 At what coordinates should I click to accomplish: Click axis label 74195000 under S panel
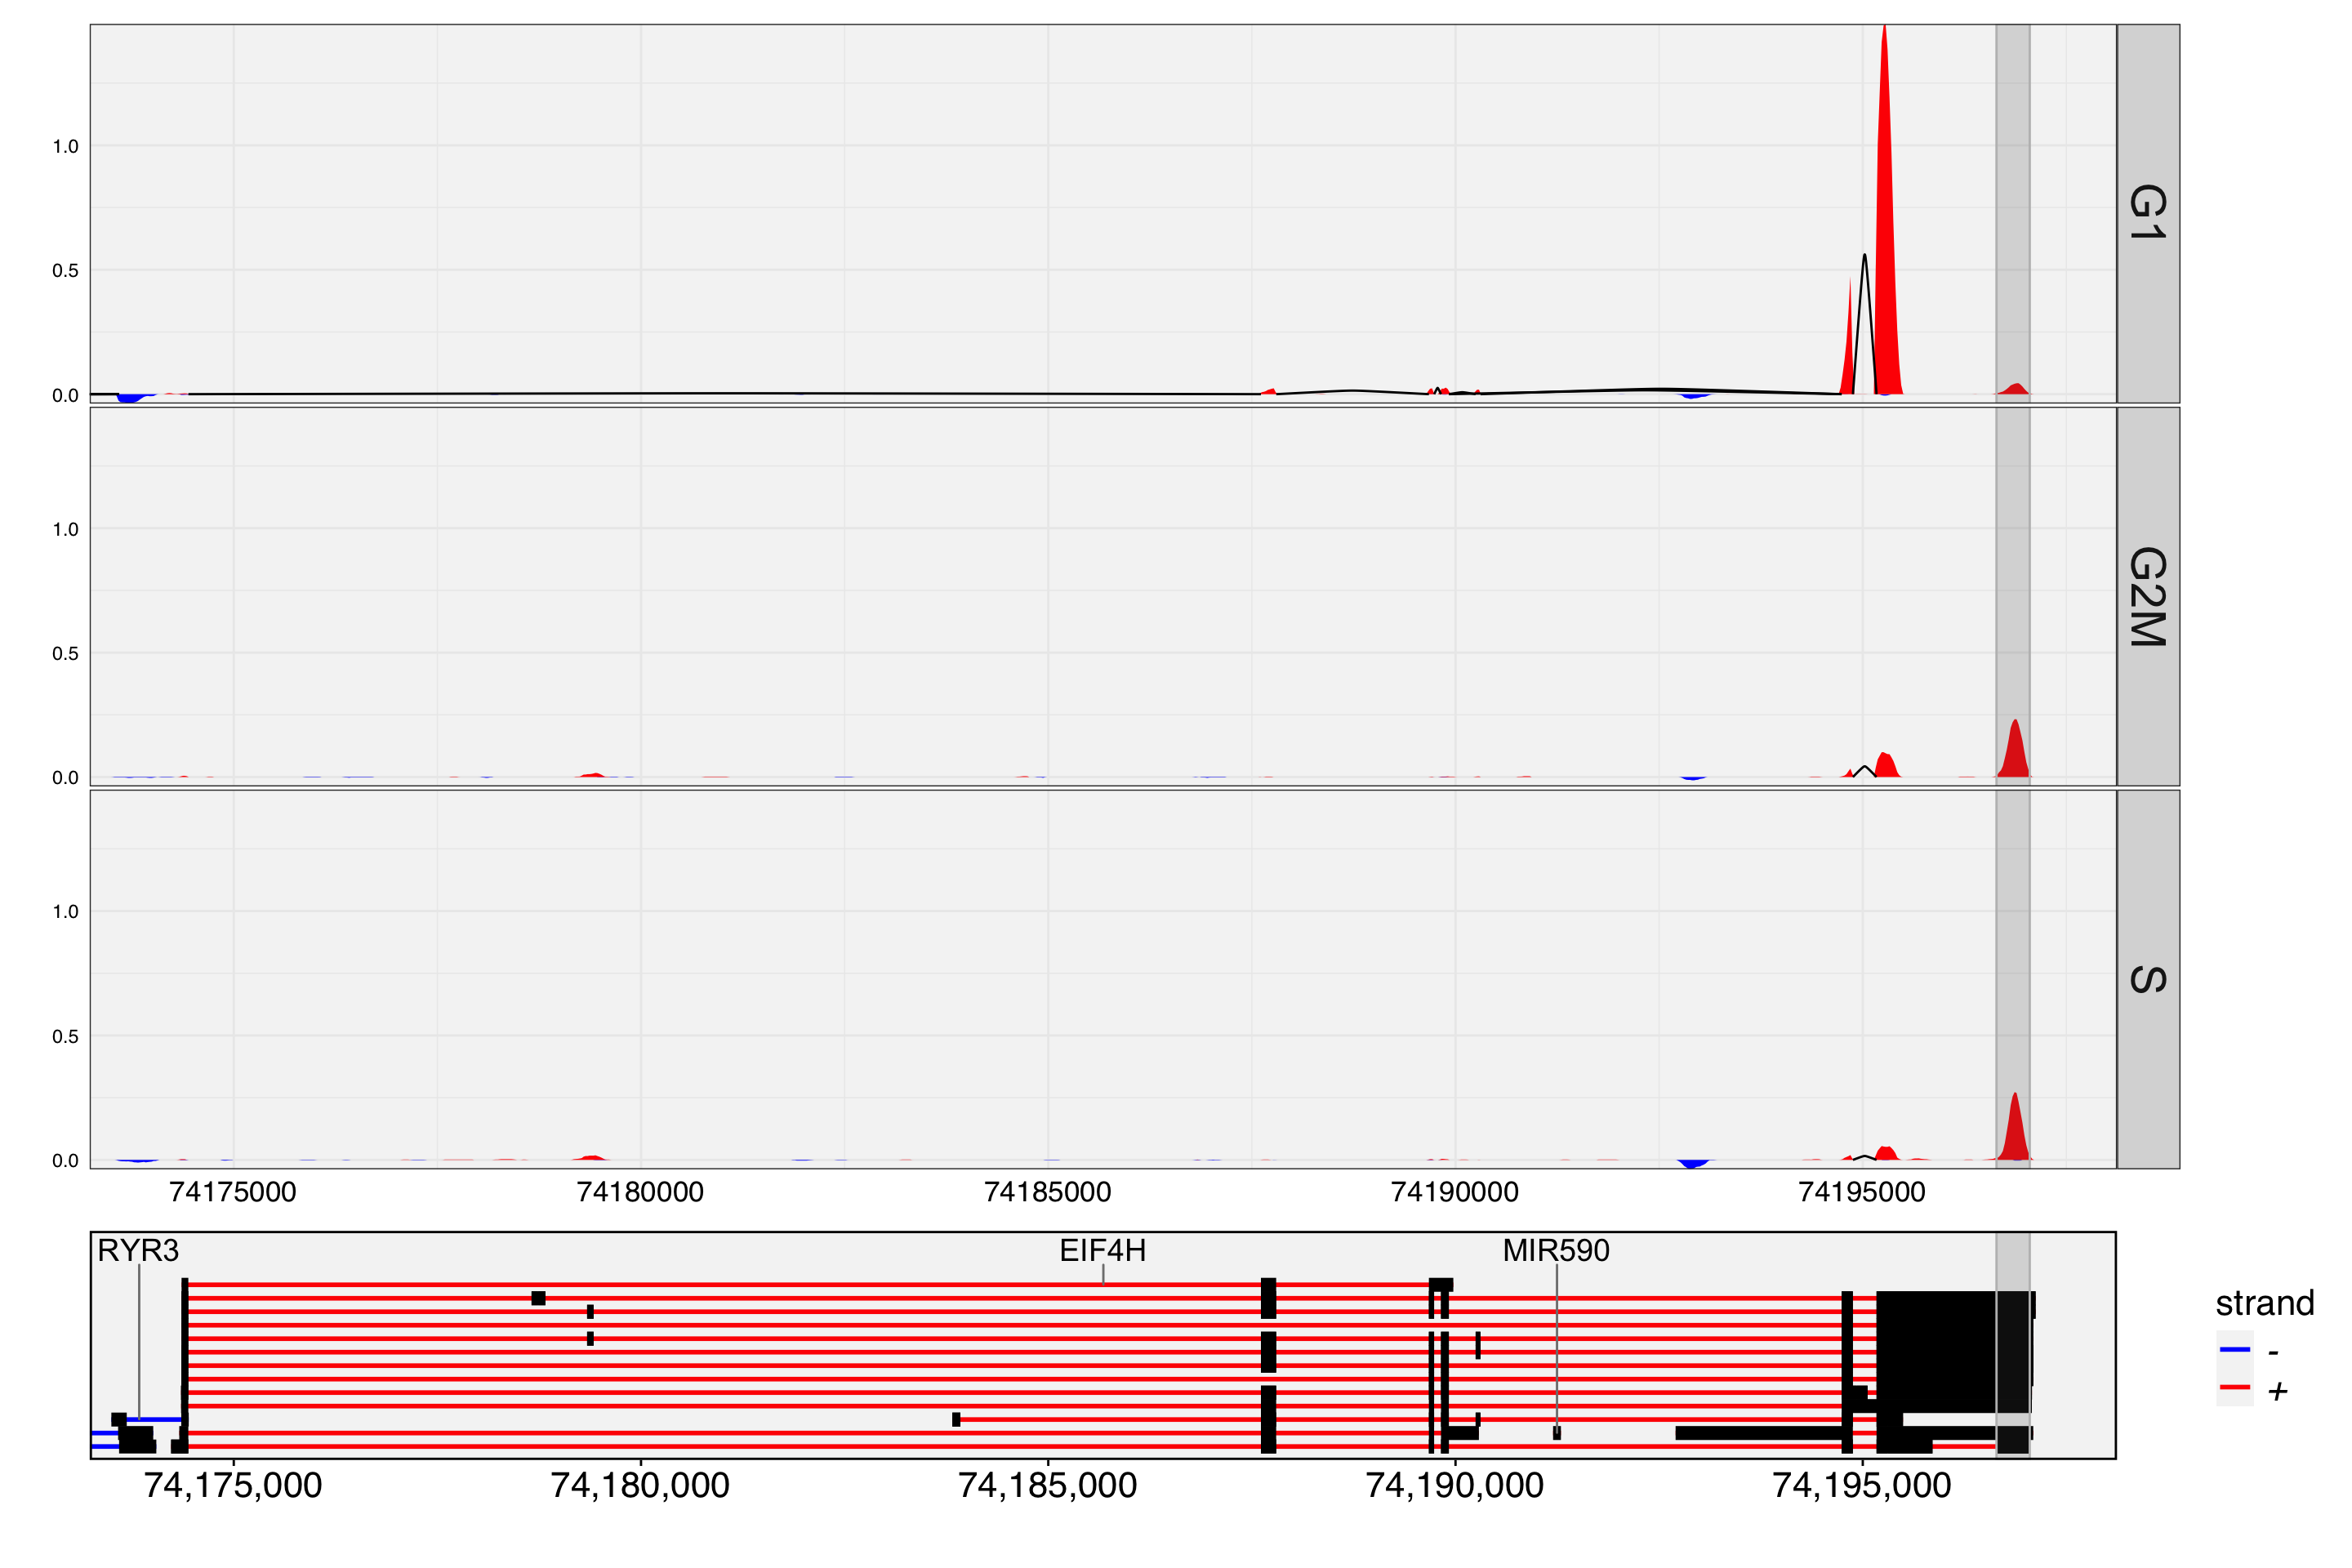[1861, 1192]
